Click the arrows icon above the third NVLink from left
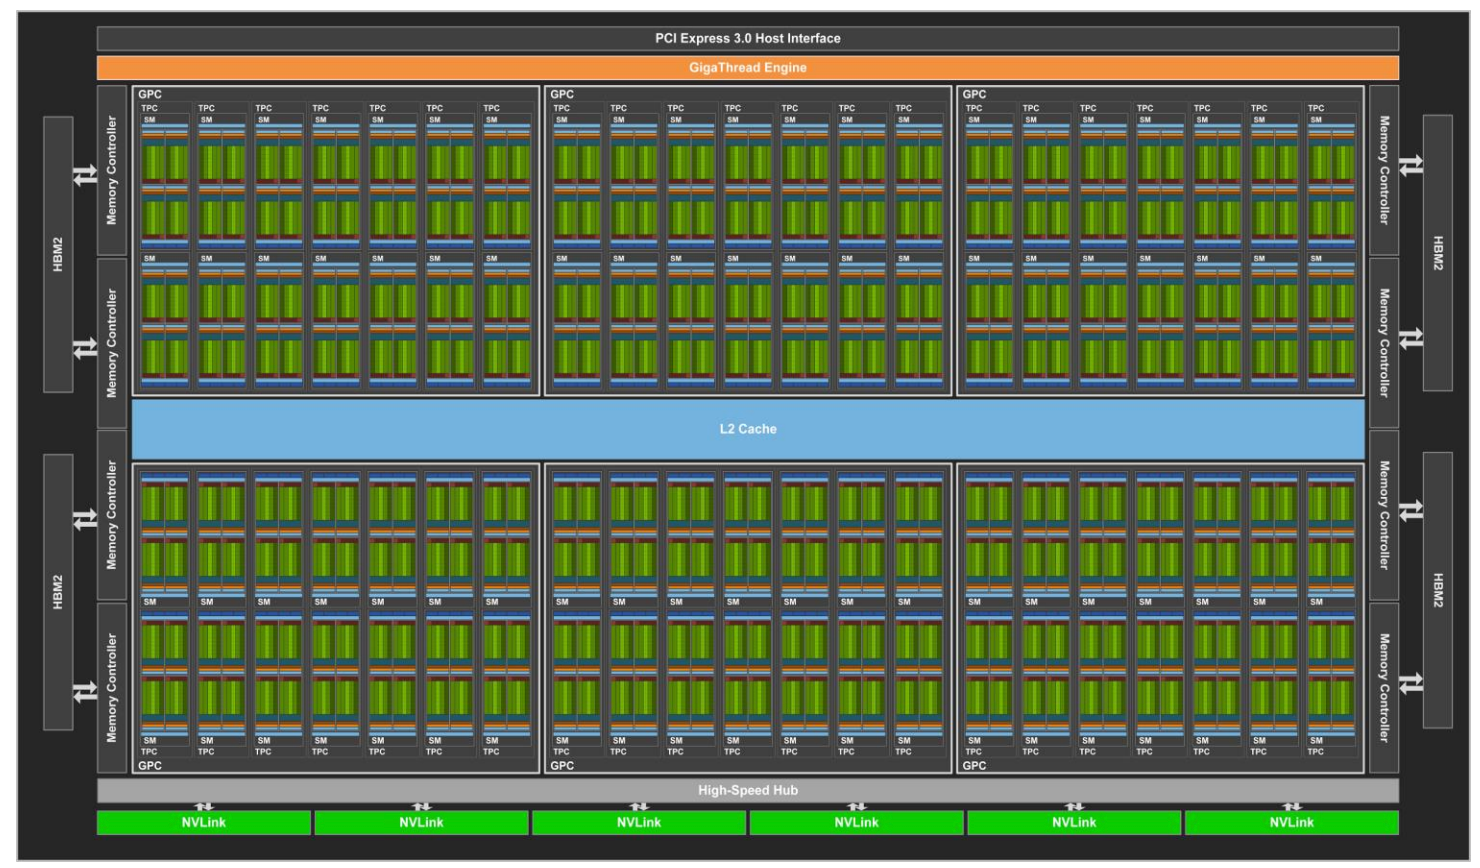Image resolution: width=1480 pixels, height=868 pixels. 639,806
